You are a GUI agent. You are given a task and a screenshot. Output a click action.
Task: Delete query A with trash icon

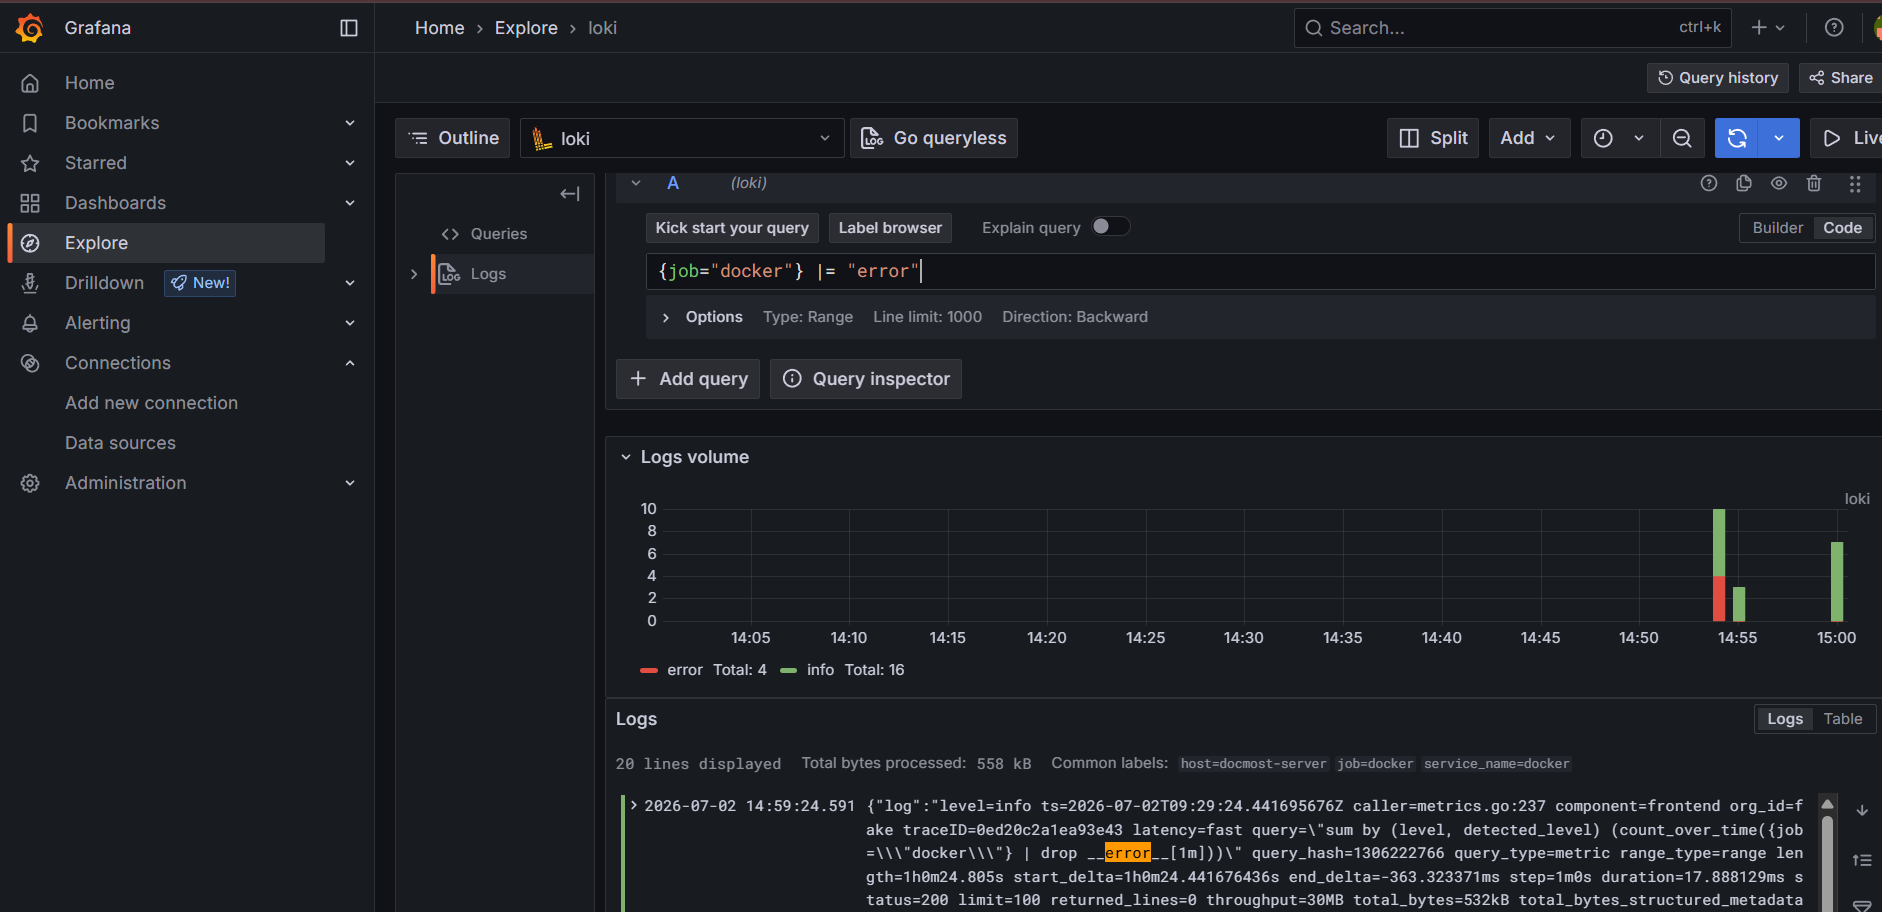(x=1814, y=183)
